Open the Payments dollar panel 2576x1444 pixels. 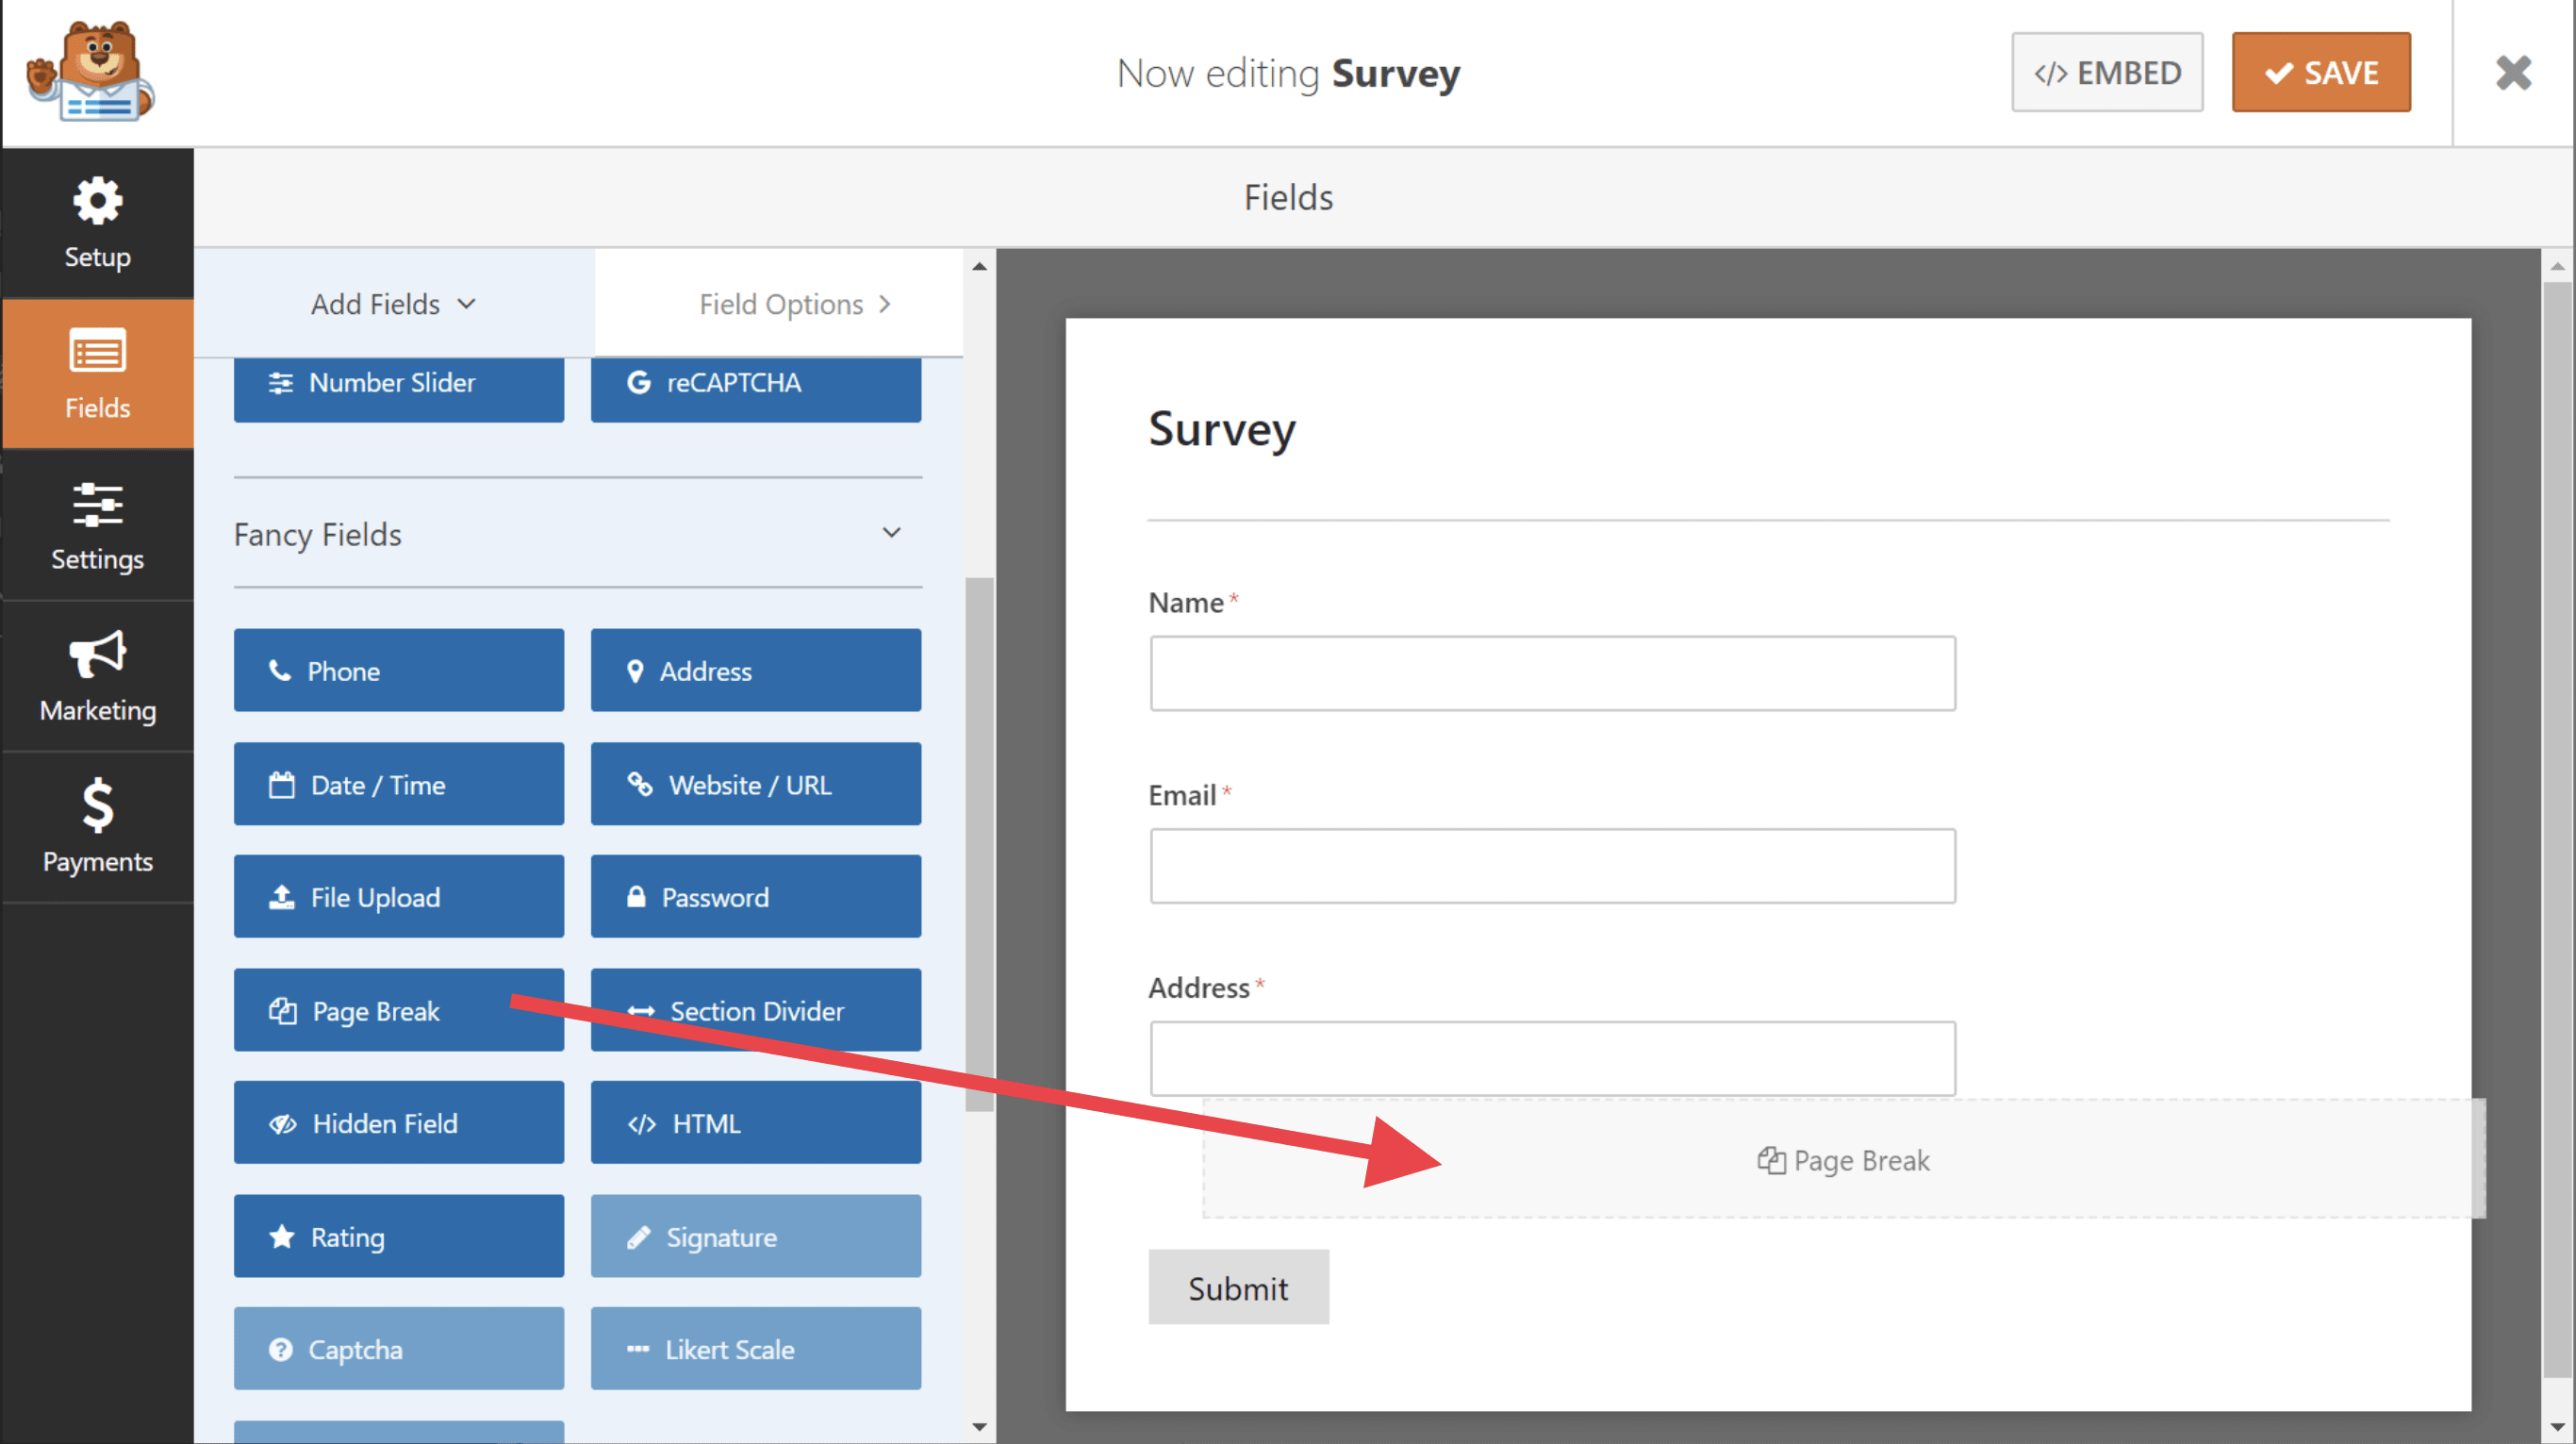(x=97, y=828)
